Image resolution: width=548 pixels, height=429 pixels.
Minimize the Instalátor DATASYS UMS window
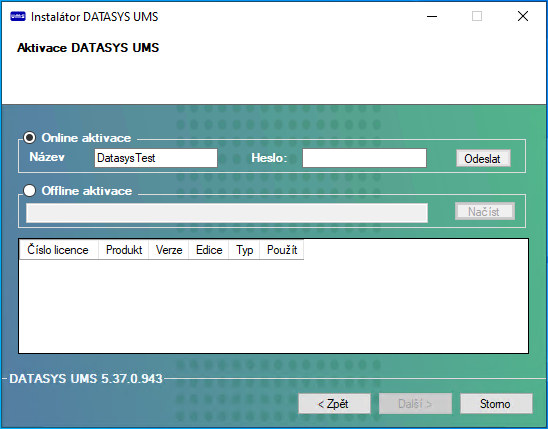pos(432,16)
